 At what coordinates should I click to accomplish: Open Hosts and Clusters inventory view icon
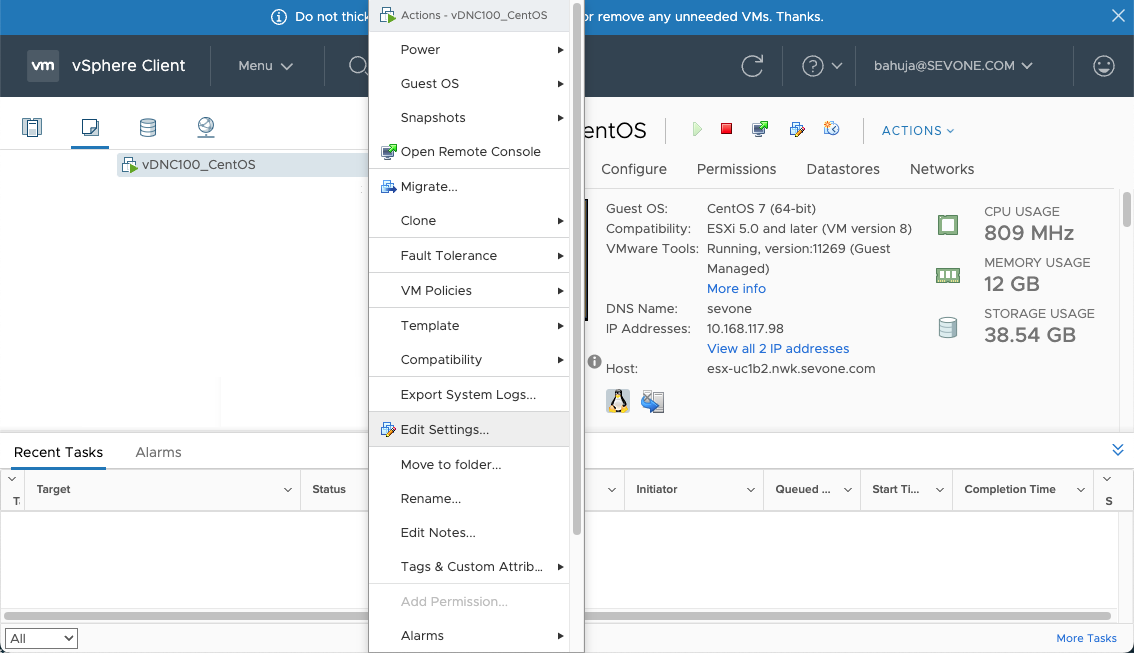coord(32,127)
